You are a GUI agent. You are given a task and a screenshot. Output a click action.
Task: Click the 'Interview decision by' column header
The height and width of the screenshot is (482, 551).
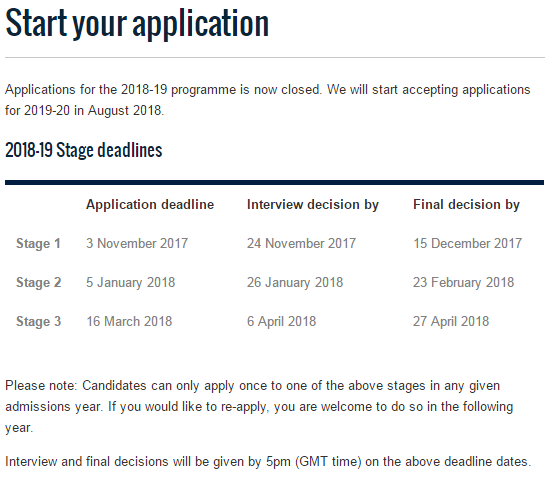(x=313, y=205)
